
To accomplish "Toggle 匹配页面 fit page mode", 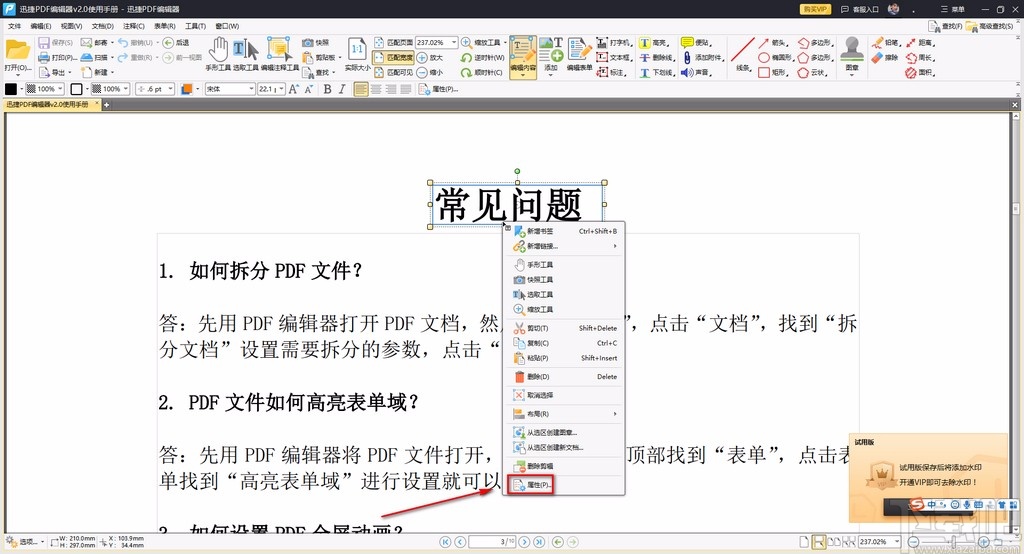I will click(393, 42).
